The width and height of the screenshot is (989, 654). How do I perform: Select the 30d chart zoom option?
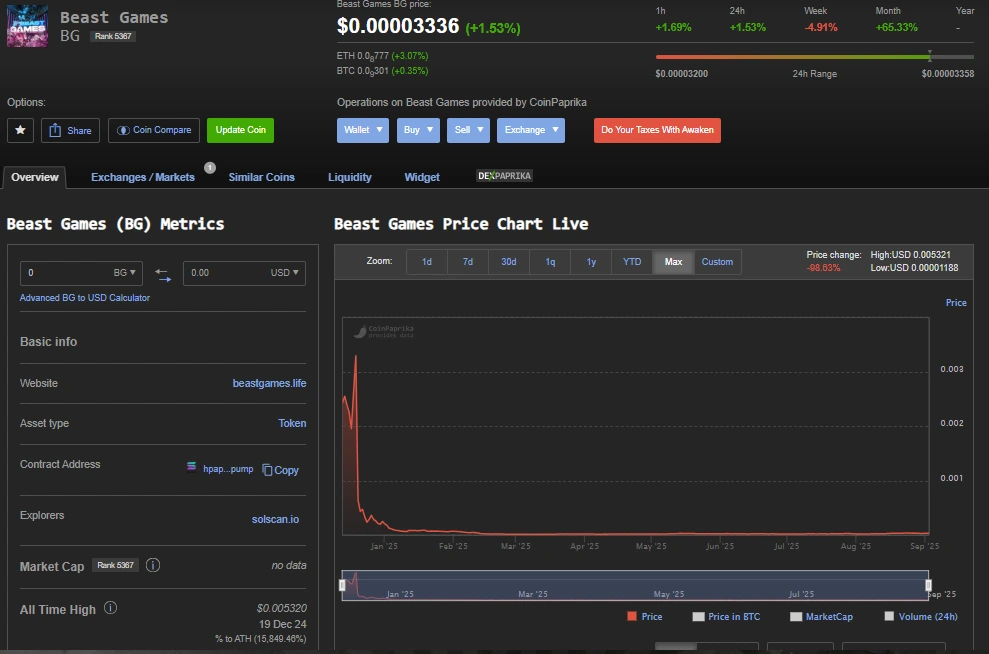509,262
